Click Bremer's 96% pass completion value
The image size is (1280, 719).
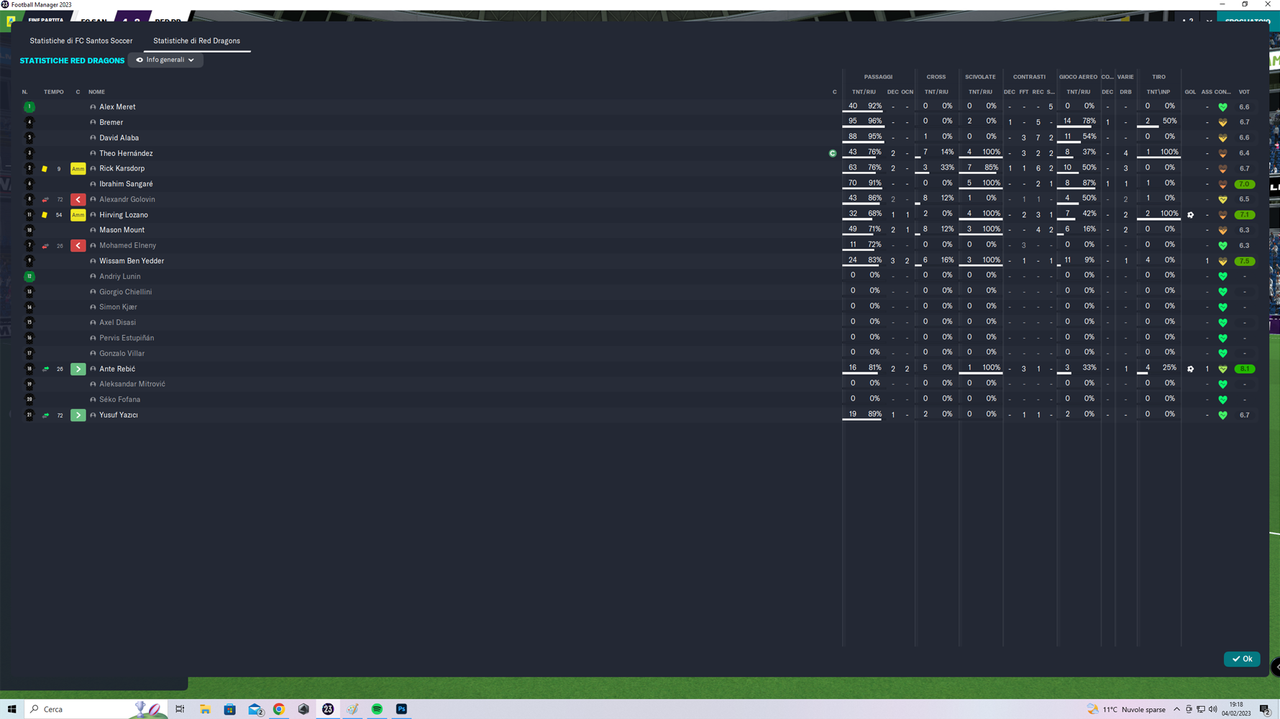click(875, 122)
